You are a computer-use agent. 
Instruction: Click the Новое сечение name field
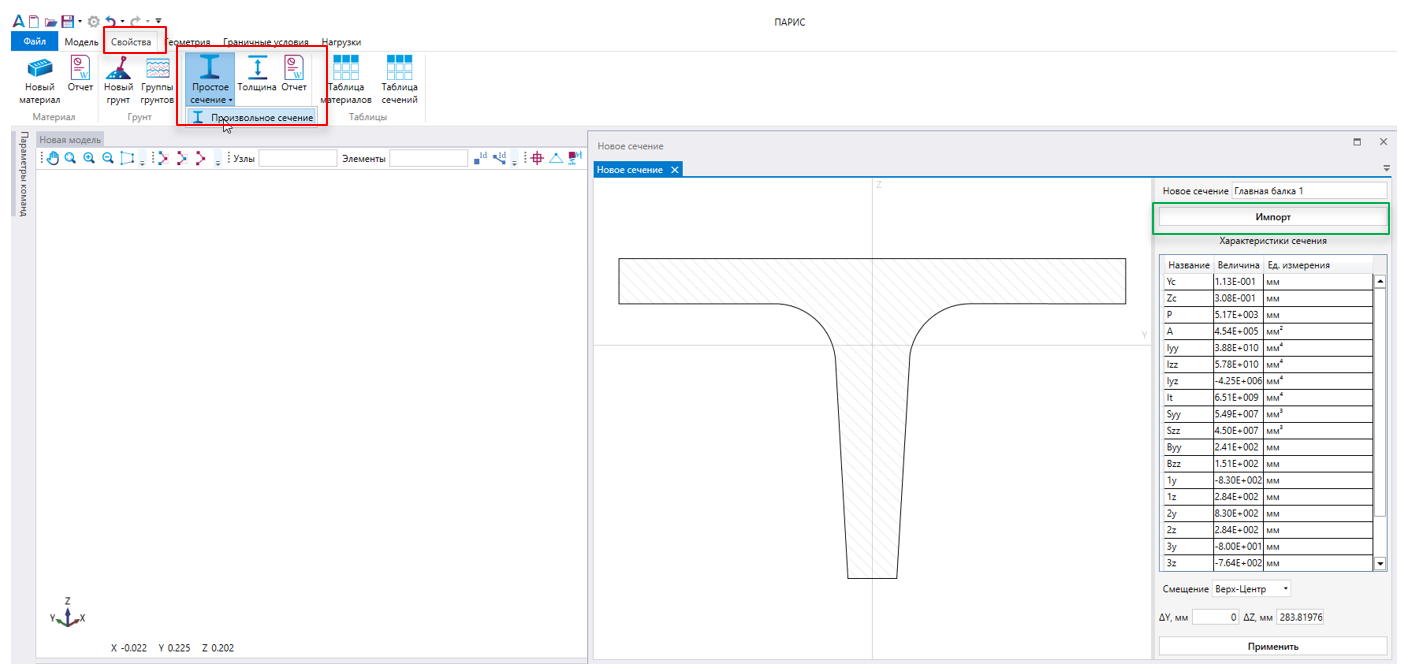coord(1309,190)
